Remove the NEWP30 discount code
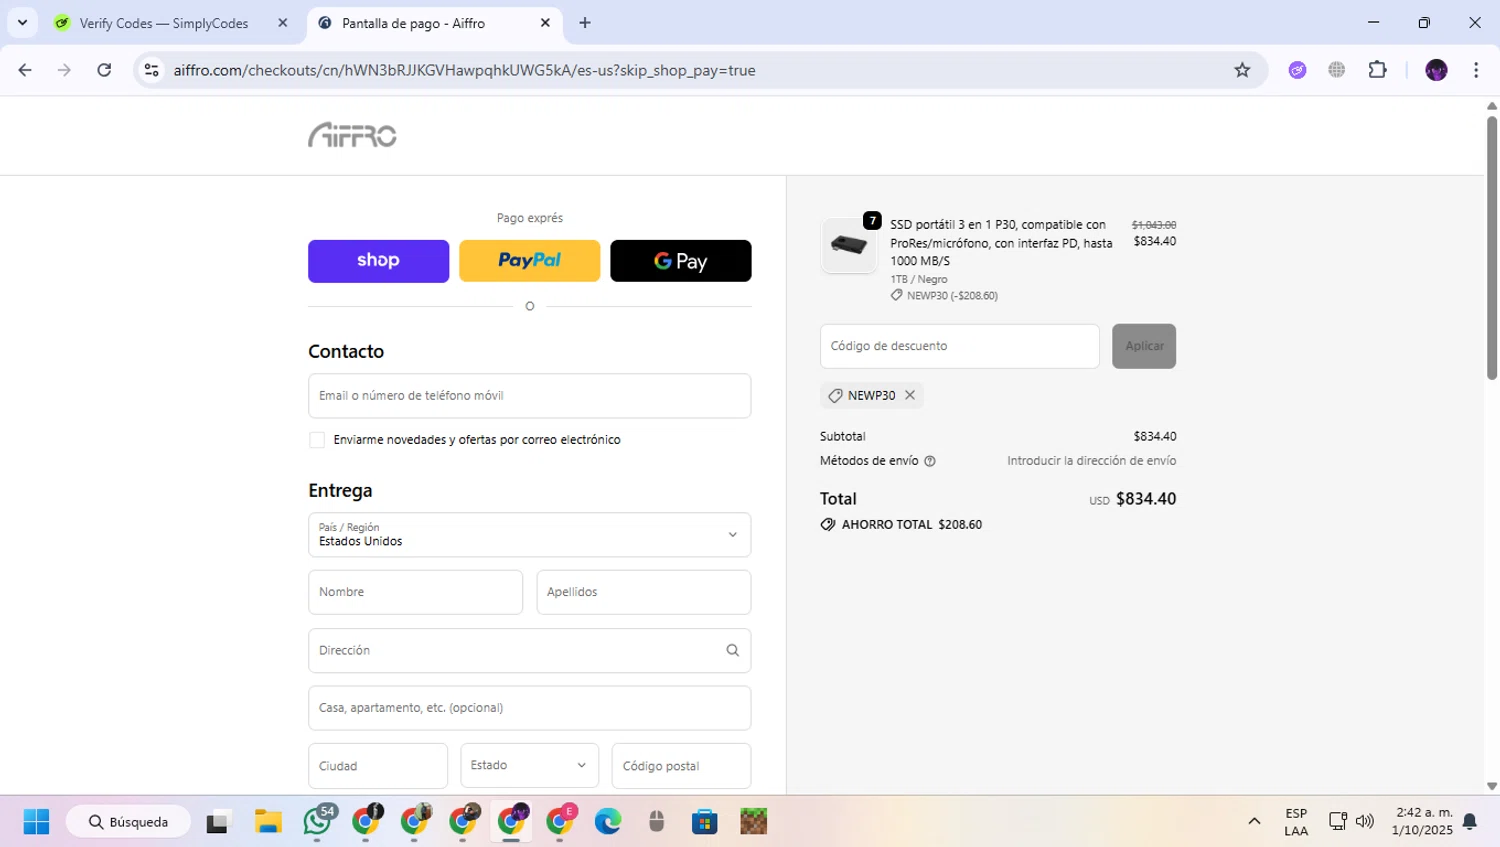 click(x=910, y=395)
